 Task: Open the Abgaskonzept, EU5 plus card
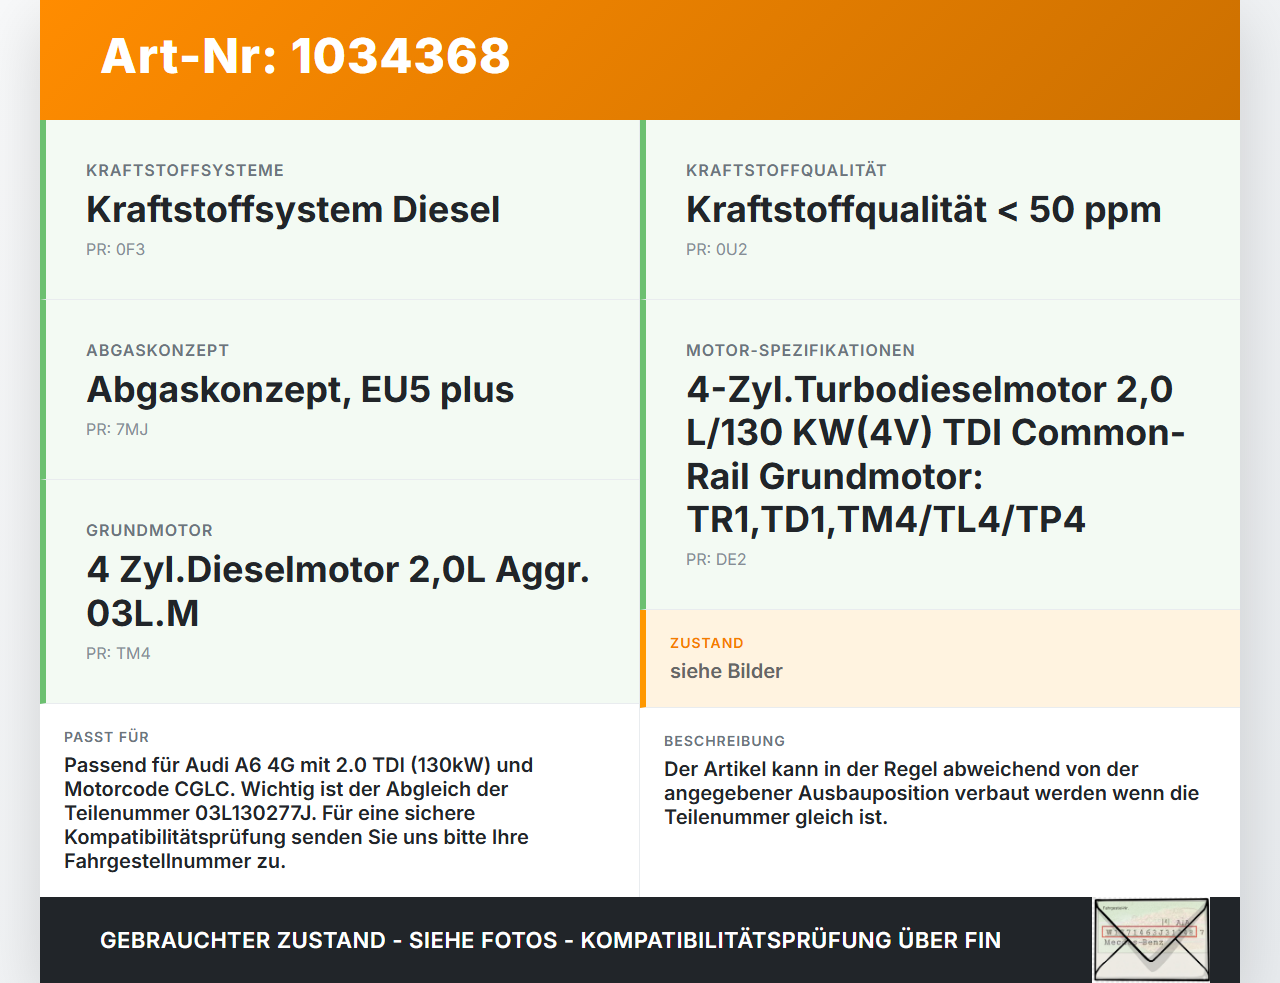pyautogui.click(x=340, y=390)
